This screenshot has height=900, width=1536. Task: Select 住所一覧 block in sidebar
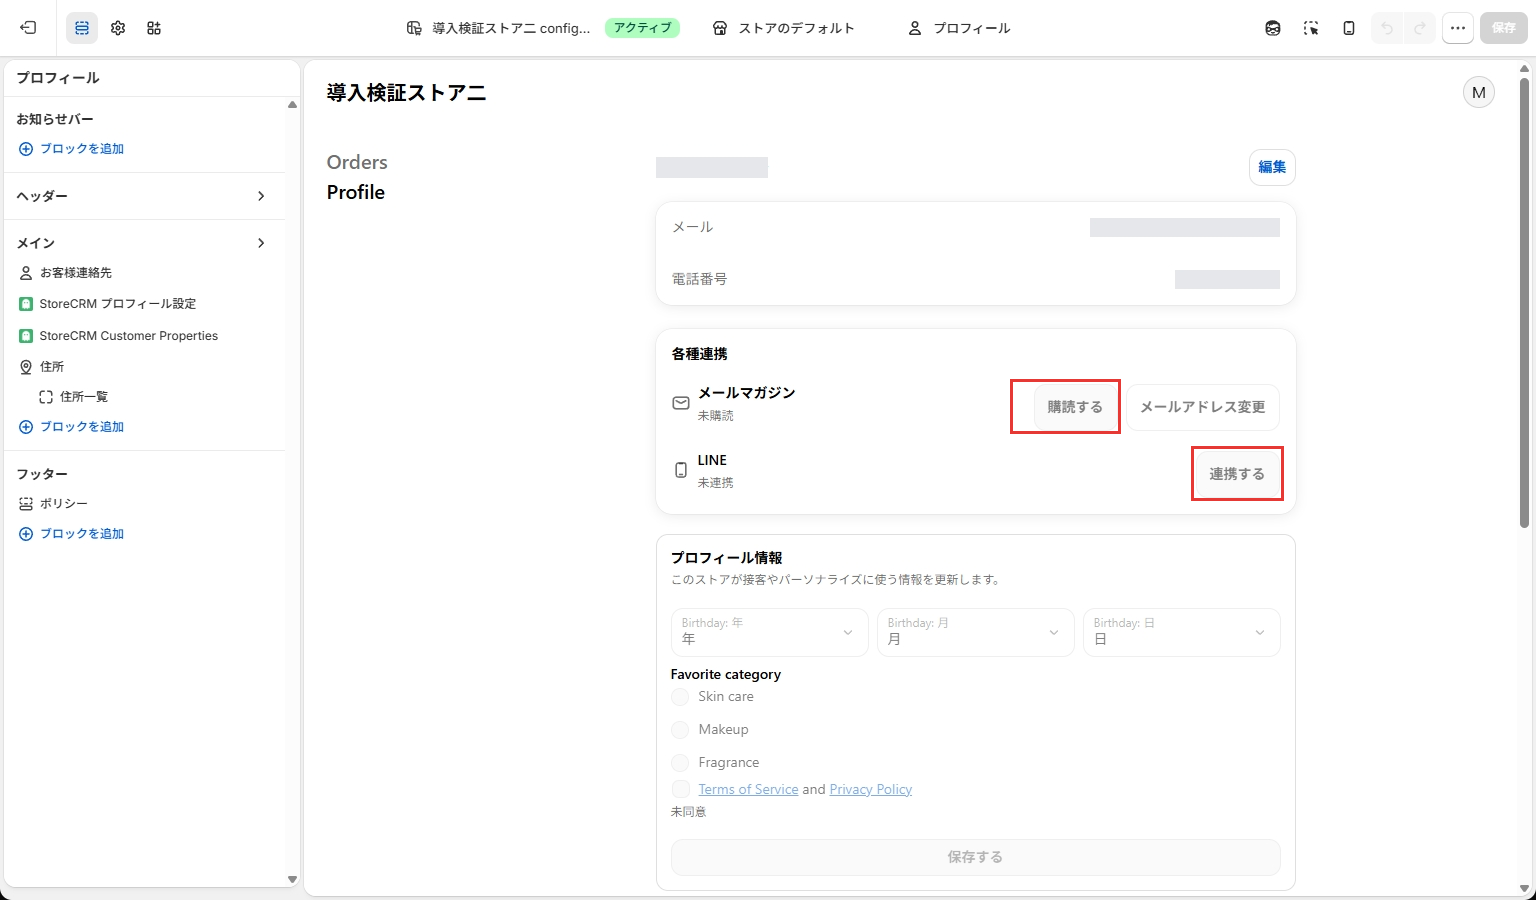84,397
